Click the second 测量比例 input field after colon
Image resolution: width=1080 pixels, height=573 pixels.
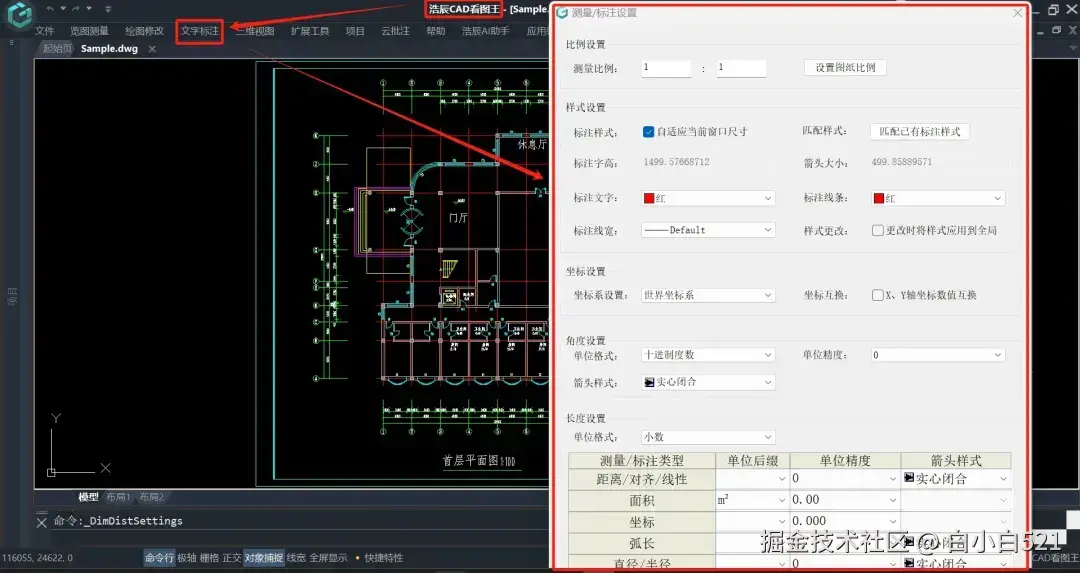pos(741,68)
